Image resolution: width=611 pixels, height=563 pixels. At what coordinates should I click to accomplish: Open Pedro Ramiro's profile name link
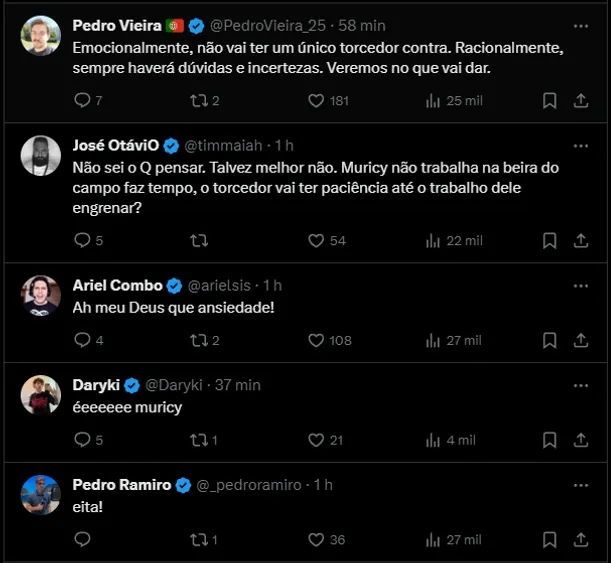click(122, 485)
